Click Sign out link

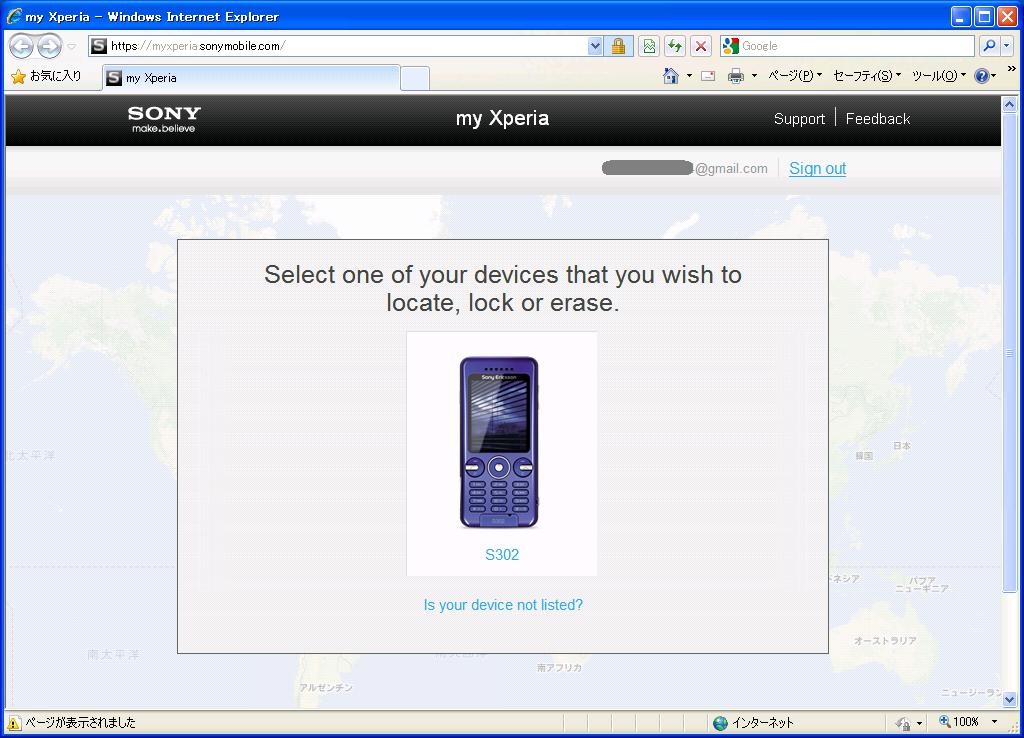tap(818, 168)
